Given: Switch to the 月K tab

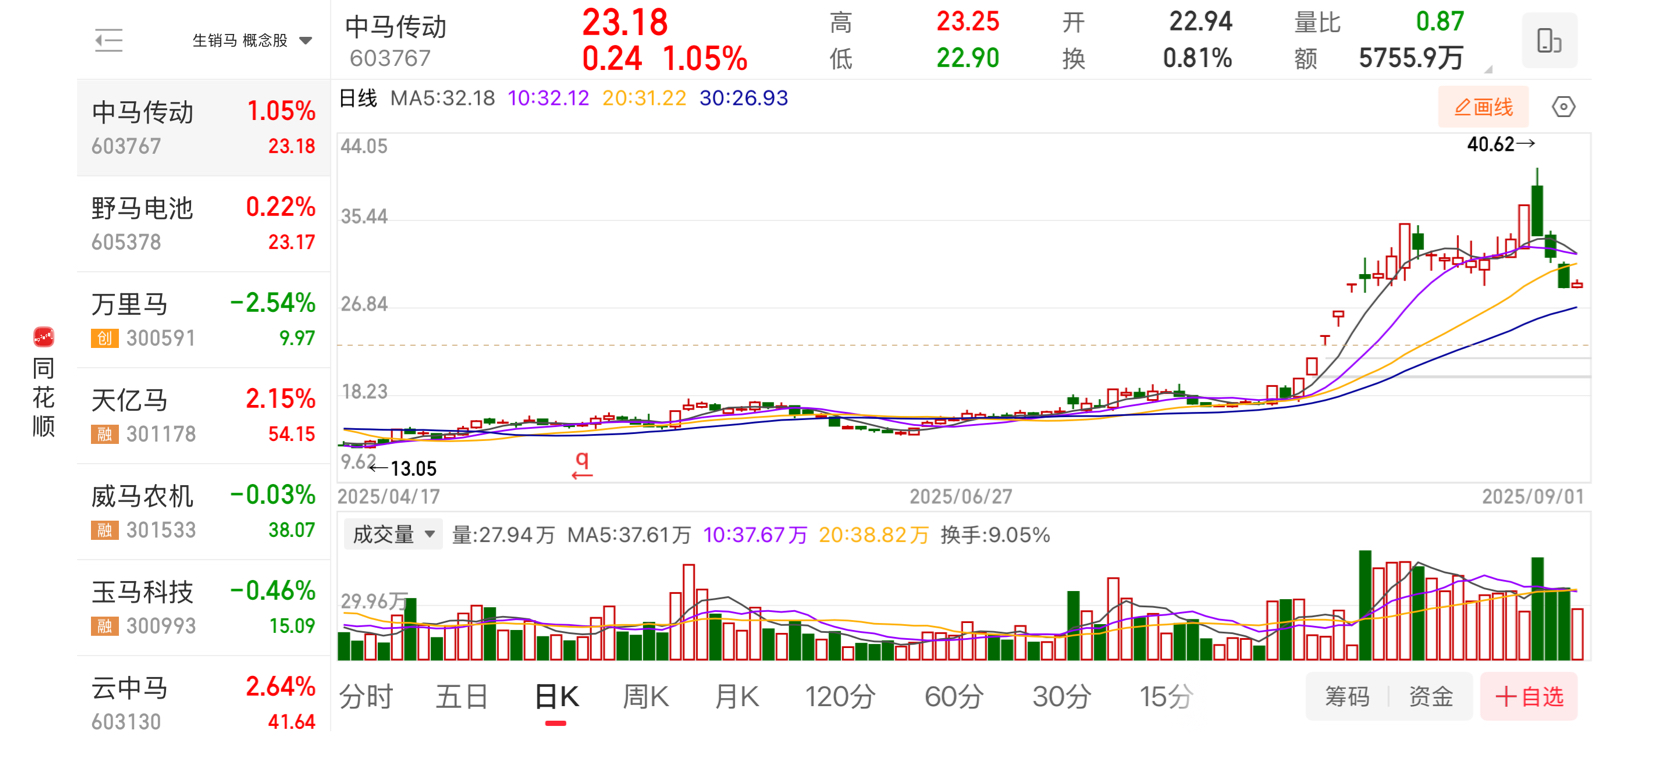Looking at the screenshot, I should pos(737,697).
